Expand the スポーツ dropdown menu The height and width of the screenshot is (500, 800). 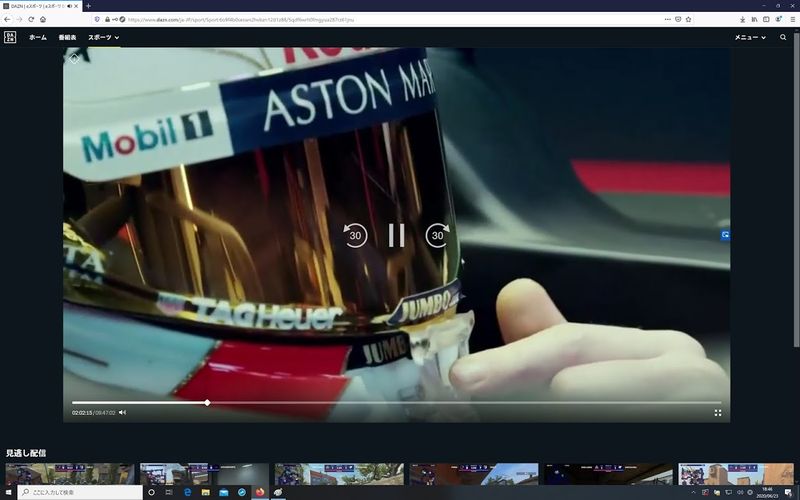(103, 37)
